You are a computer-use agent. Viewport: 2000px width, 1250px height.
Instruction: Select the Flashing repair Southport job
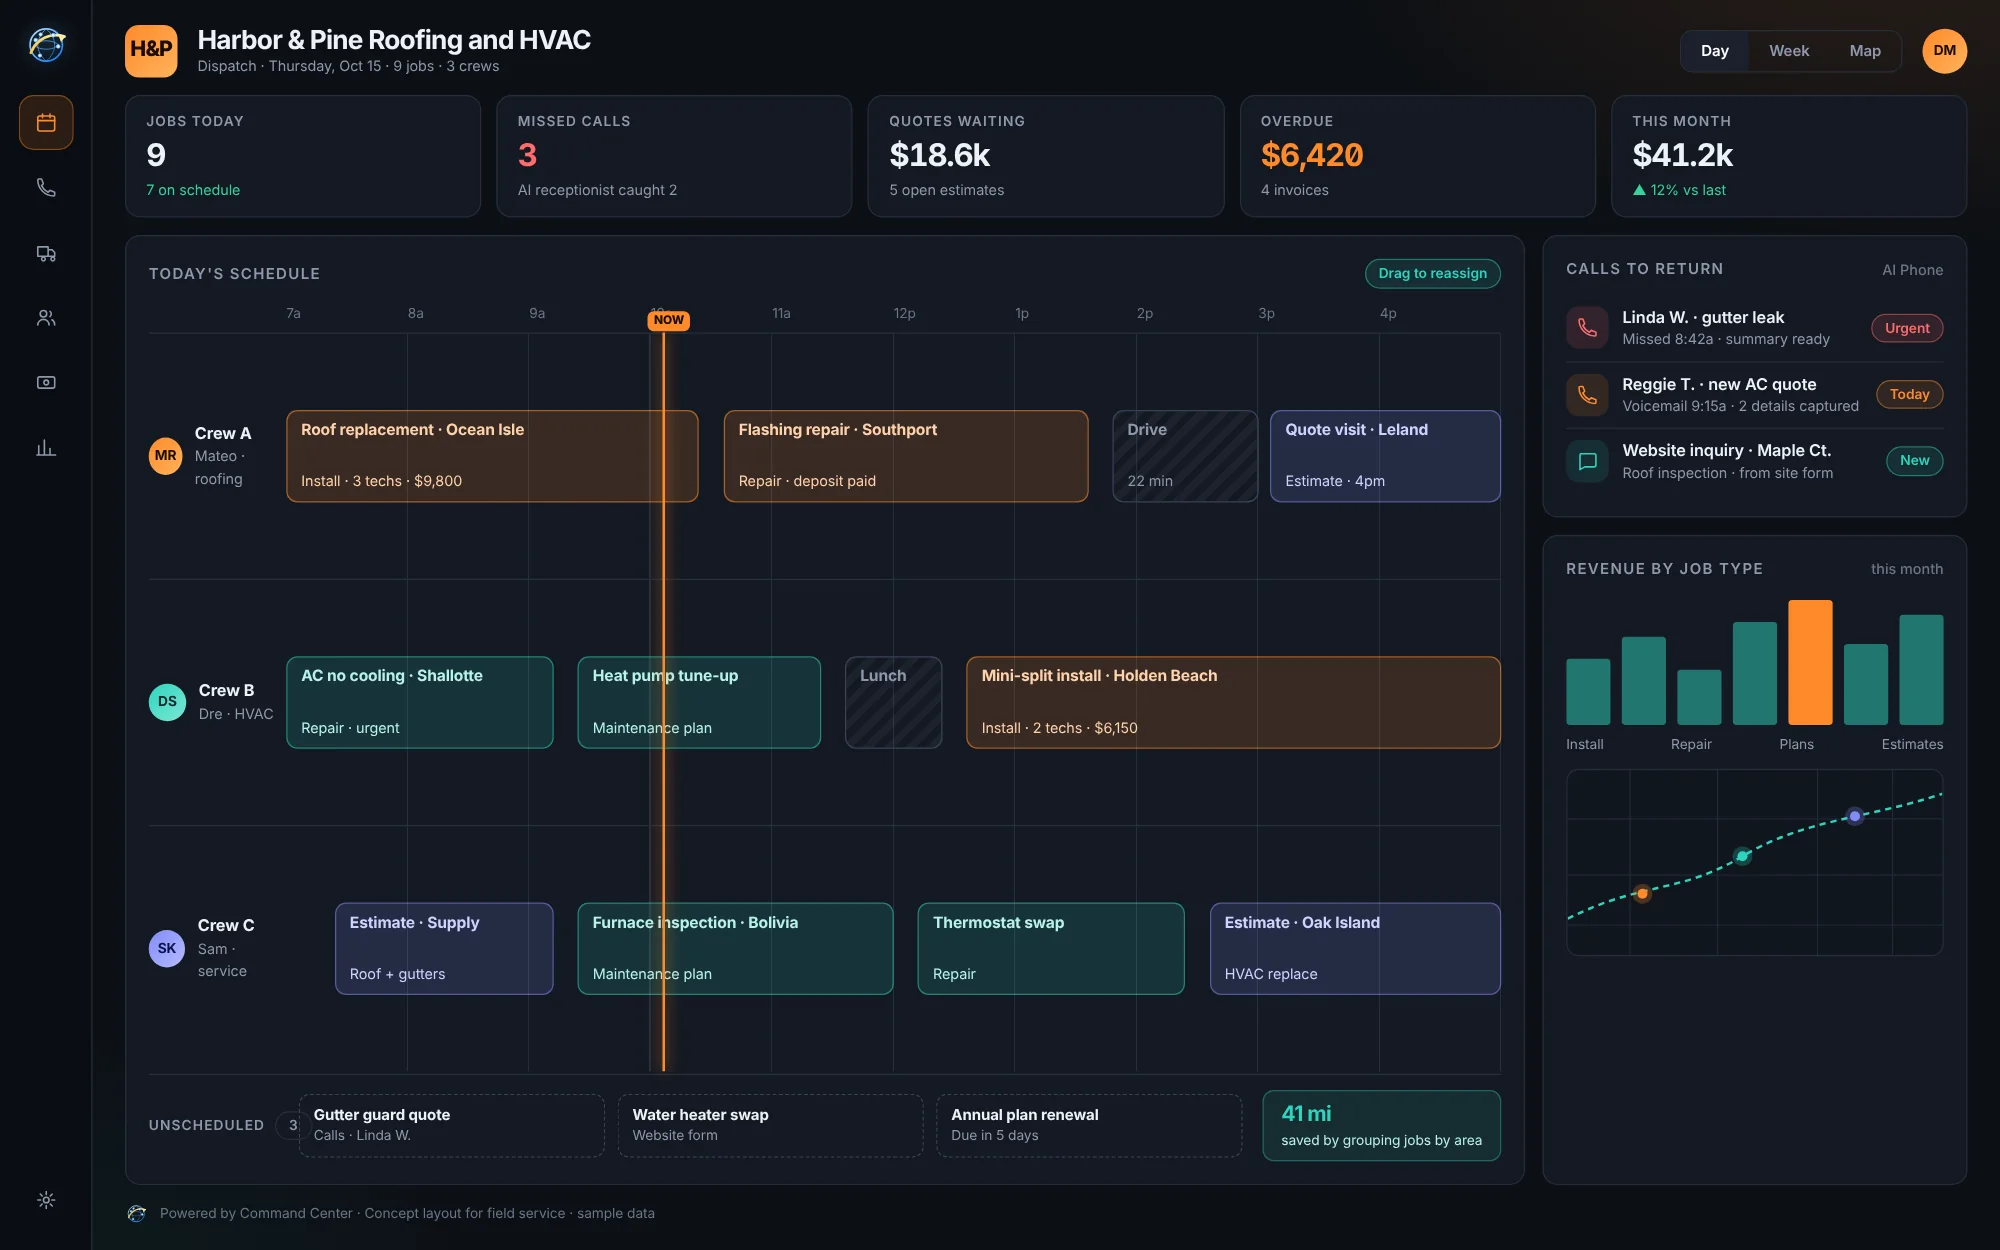pos(906,456)
